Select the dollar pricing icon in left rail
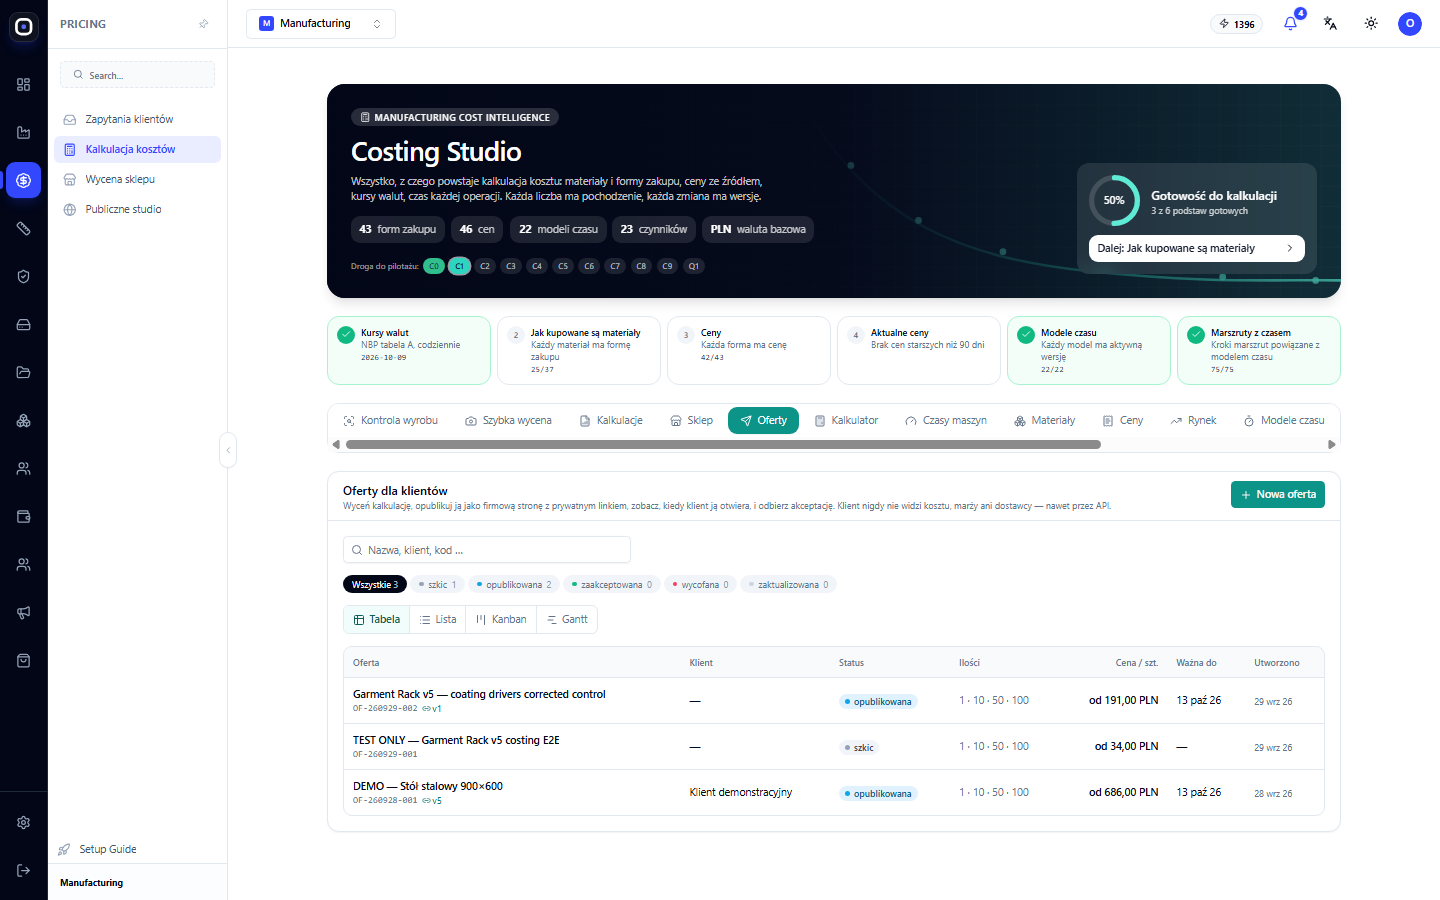Screen dimensions: 1440x900 pyautogui.click(x=24, y=181)
